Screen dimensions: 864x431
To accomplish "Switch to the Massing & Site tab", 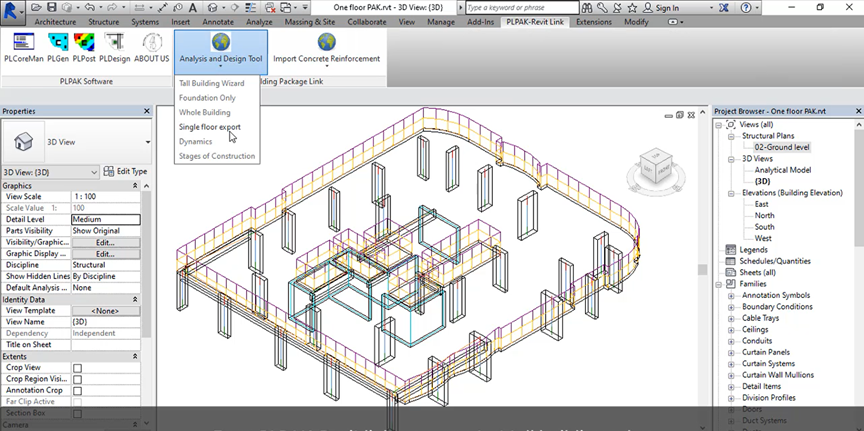I will pyautogui.click(x=310, y=22).
